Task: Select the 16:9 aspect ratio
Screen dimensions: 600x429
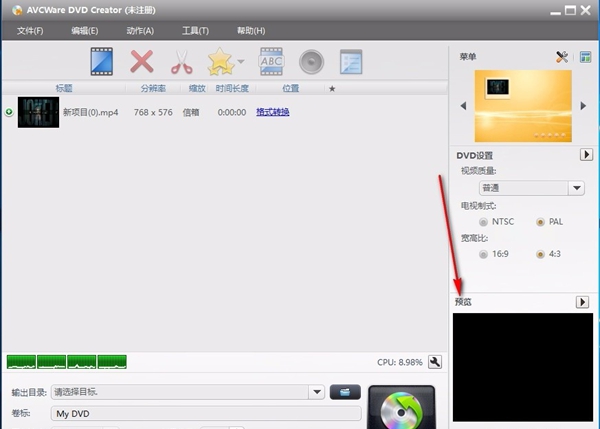Action: 483,254
